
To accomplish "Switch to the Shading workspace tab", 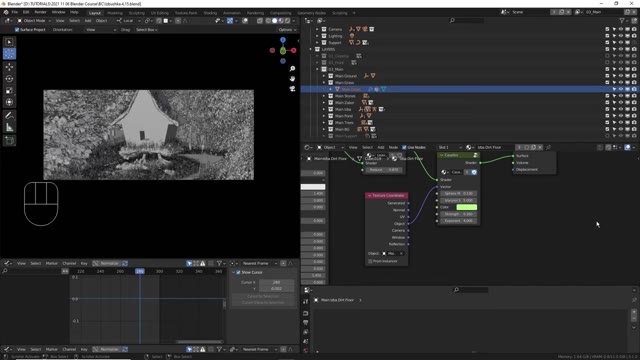I will [x=210, y=13].
